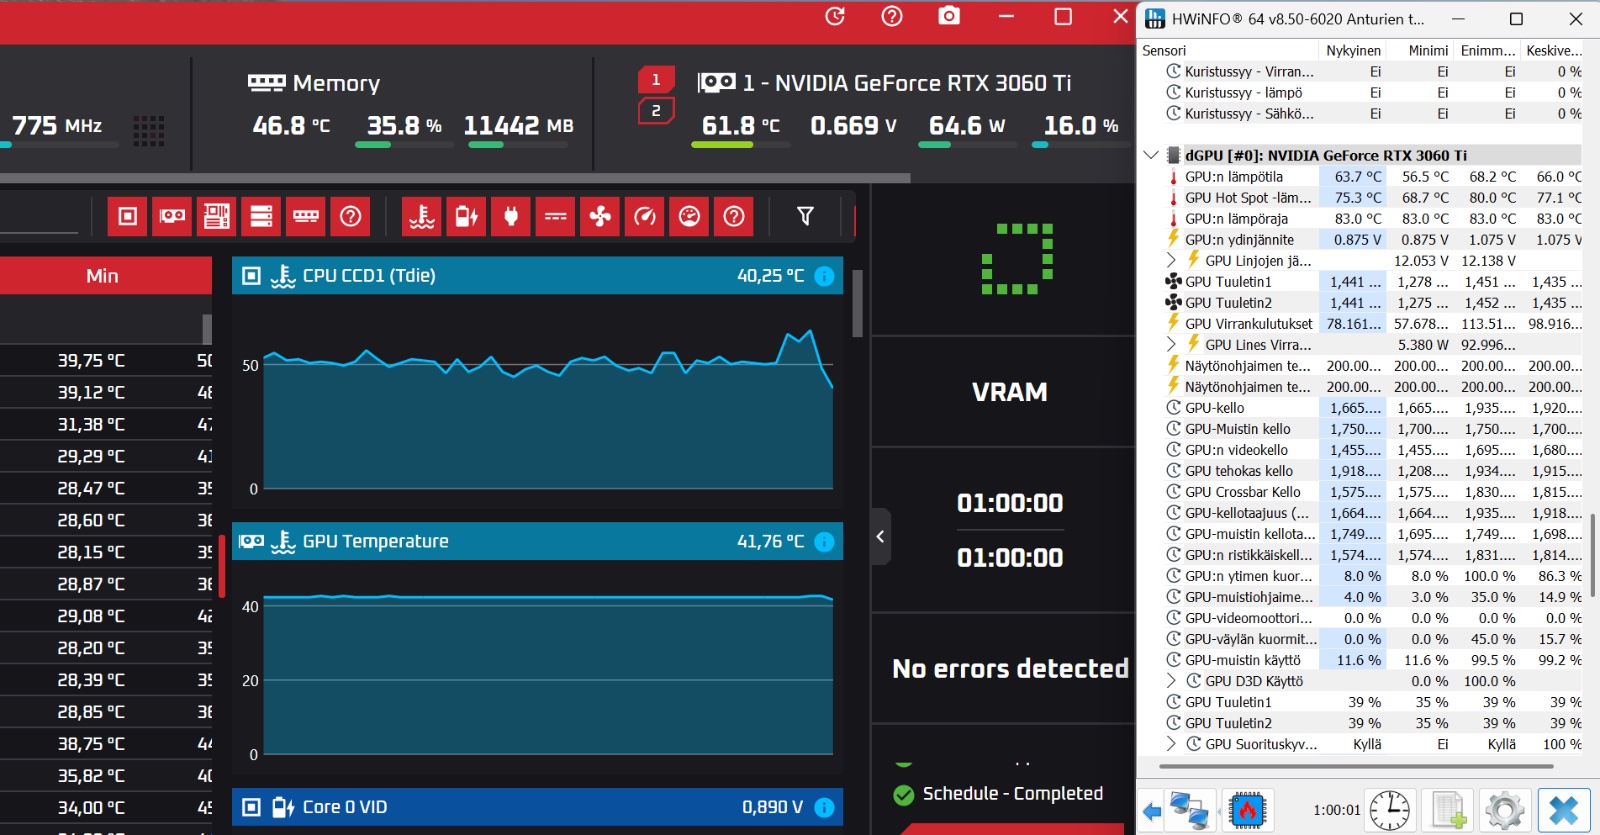Expand GPU D3D Käyttö row

tap(1172, 680)
